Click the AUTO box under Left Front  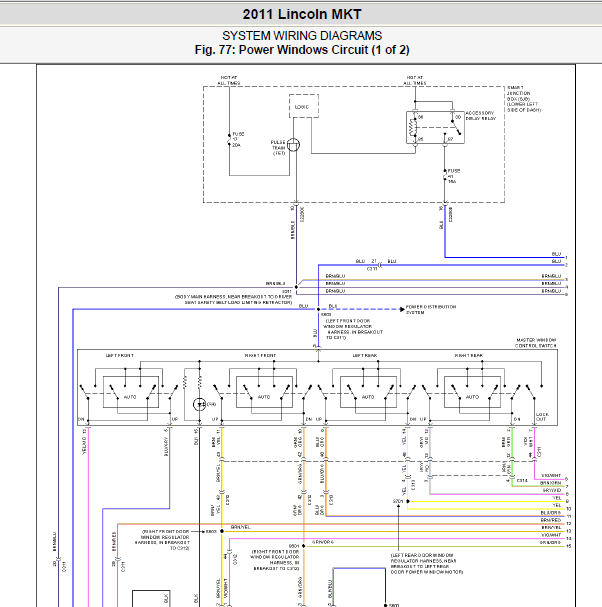click(x=130, y=392)
